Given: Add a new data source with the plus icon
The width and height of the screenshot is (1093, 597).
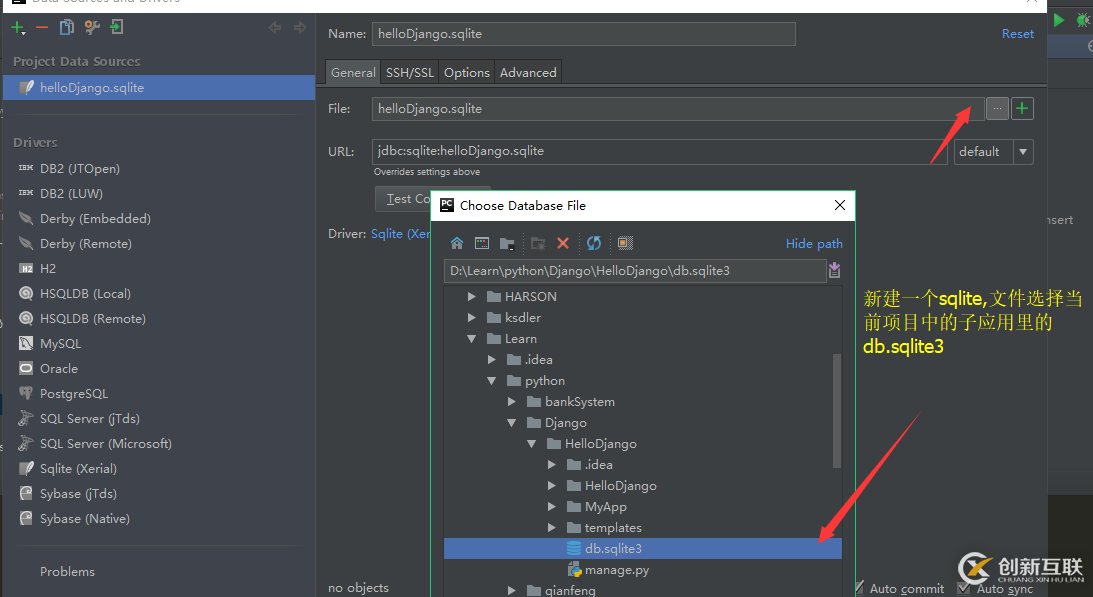Looking at the screenshot, I should 17,28.
